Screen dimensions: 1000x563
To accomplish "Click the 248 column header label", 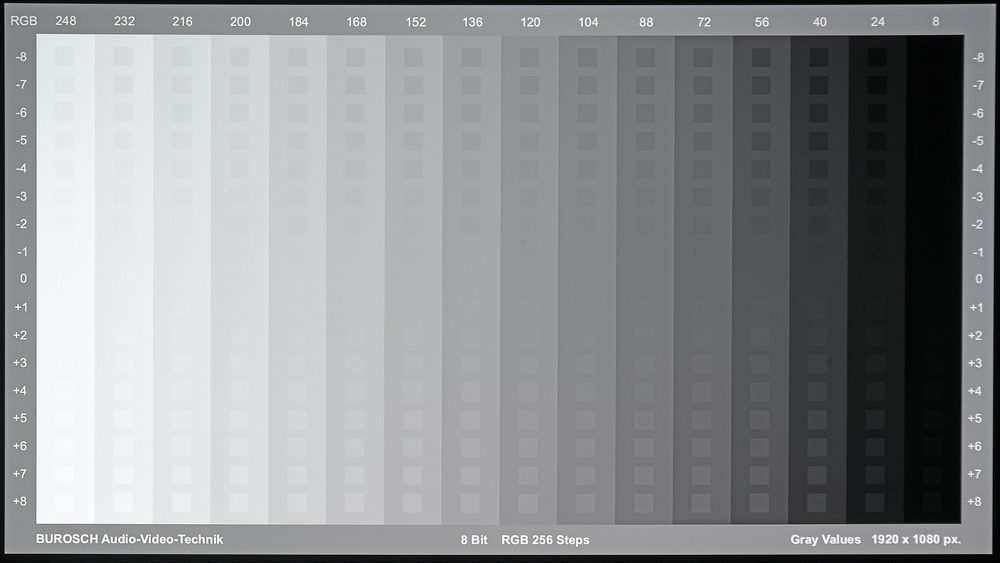I will coord(66,21).
